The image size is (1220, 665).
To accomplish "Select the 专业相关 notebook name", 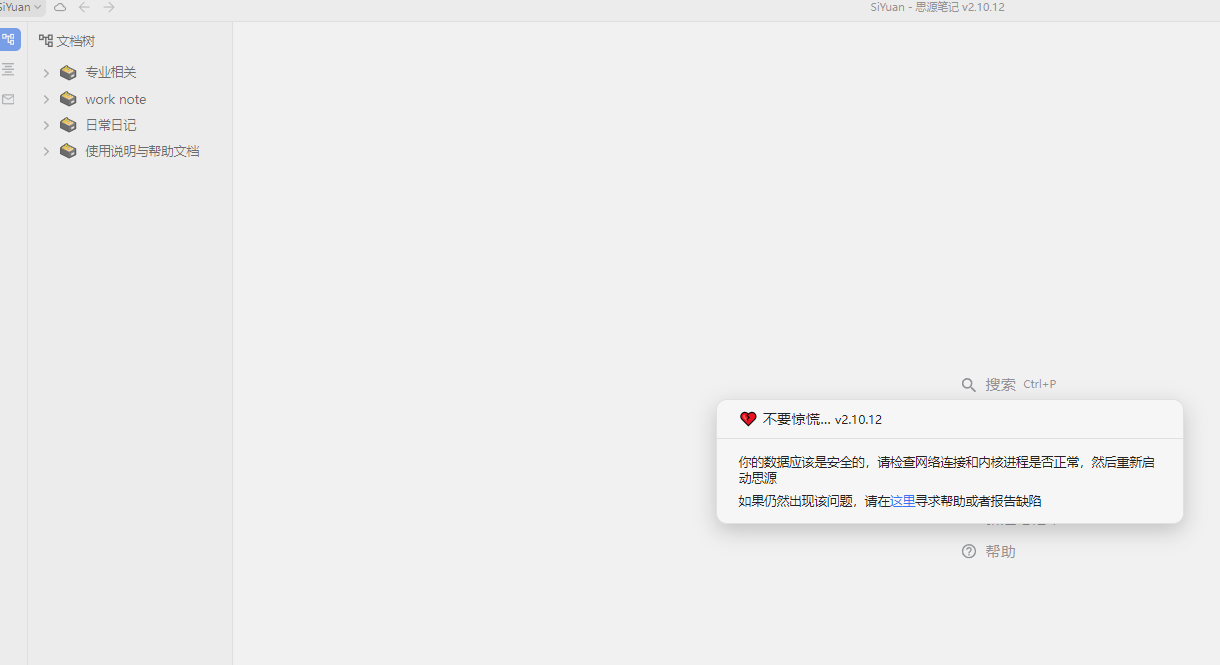I will pyautogui.click(x=111, y=73).
